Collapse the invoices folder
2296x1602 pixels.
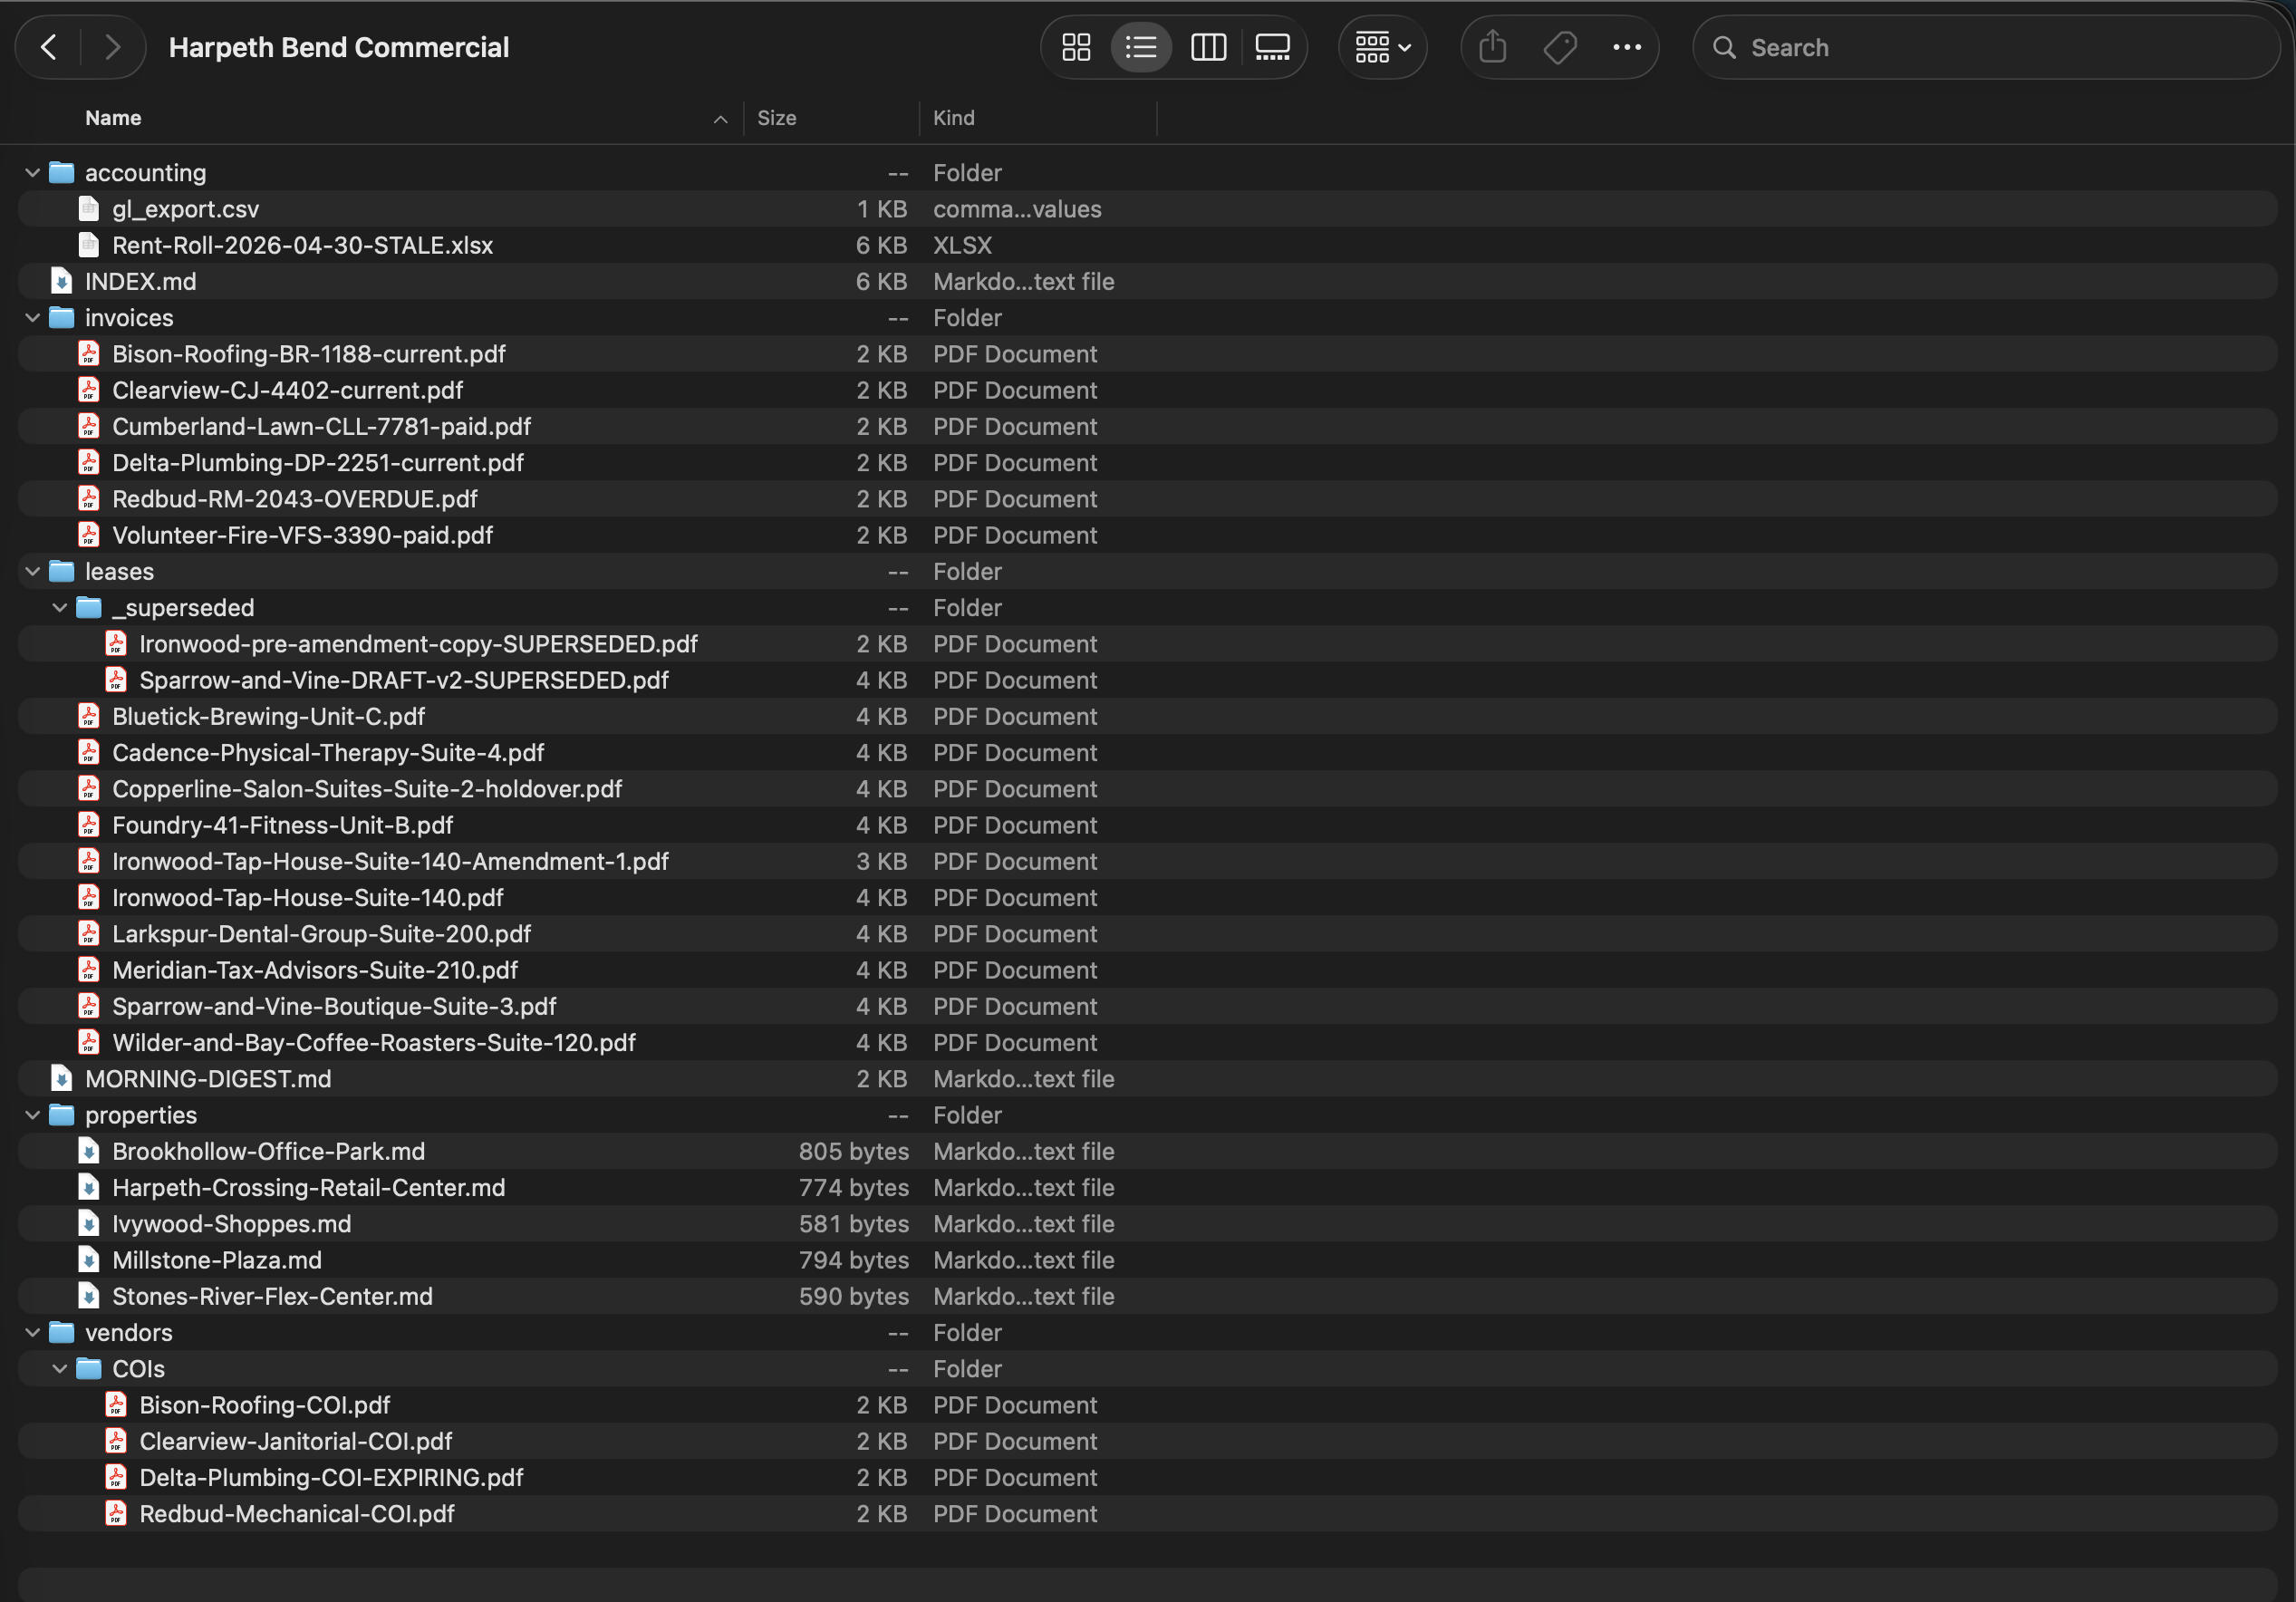(x=32, y=318)
